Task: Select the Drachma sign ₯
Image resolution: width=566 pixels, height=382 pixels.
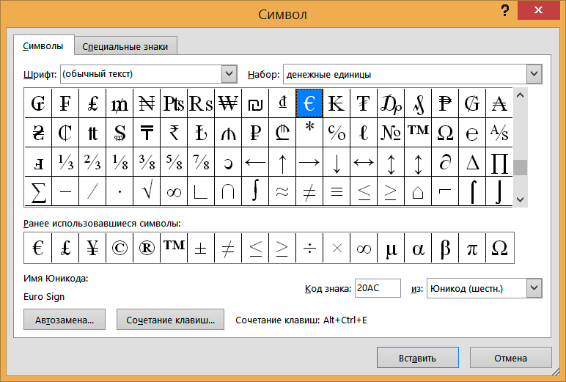Action: point(391,103)
